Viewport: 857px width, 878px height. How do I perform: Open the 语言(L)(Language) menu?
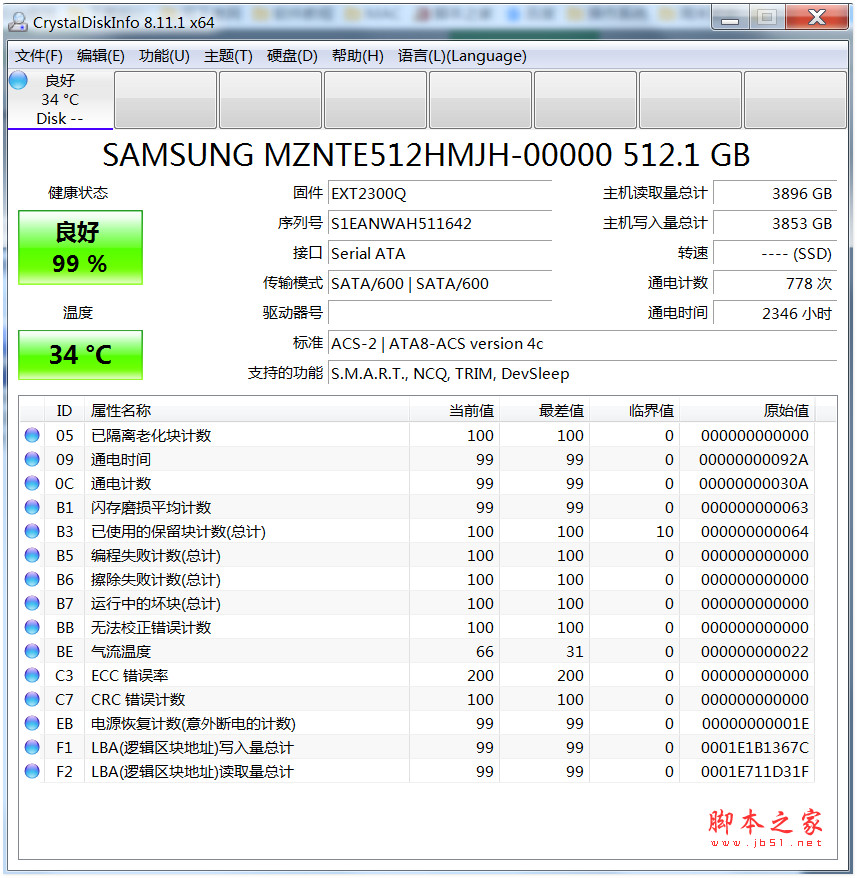point(462,56)
